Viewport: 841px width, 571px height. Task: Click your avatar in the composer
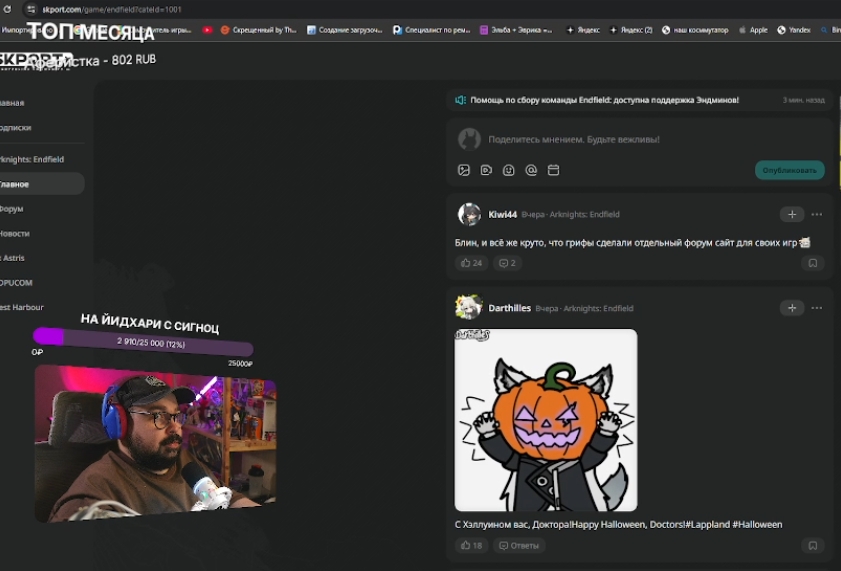[469, 139]
